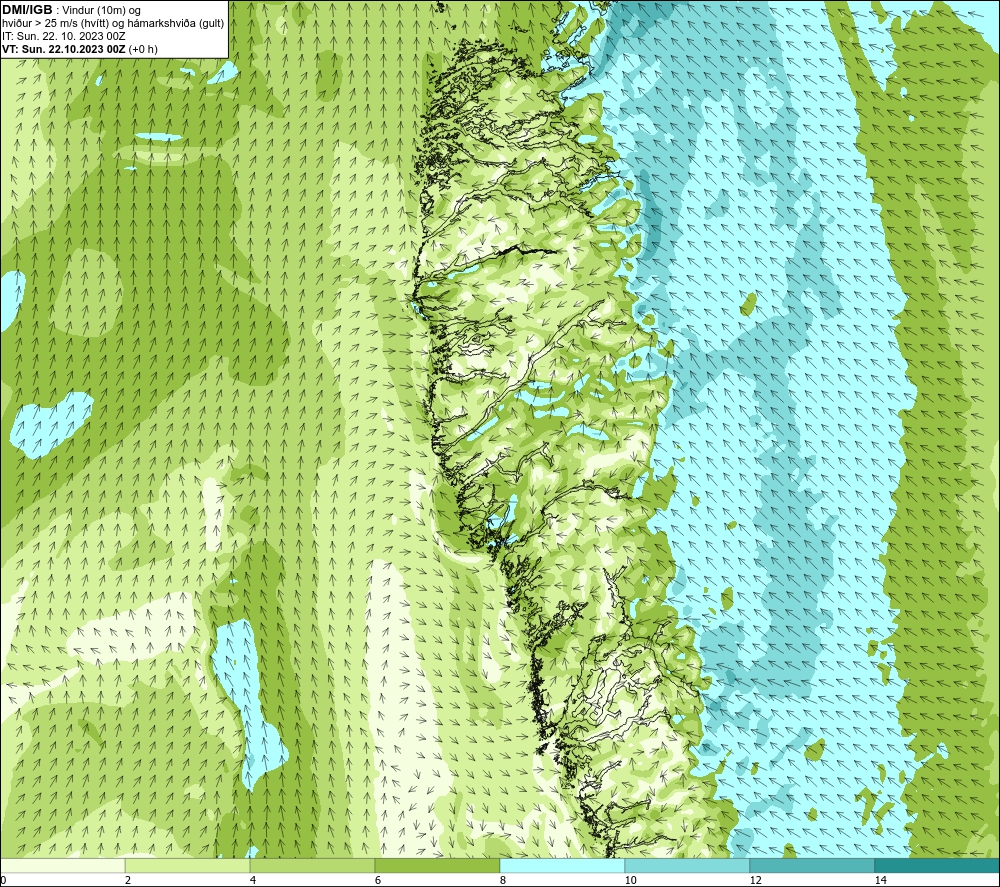Viewport: 1000px width, 887px height.
Task: Click the 'IT: Sun. 22. 10. 2023 00Z' line
Action: [x=63, y=36]
